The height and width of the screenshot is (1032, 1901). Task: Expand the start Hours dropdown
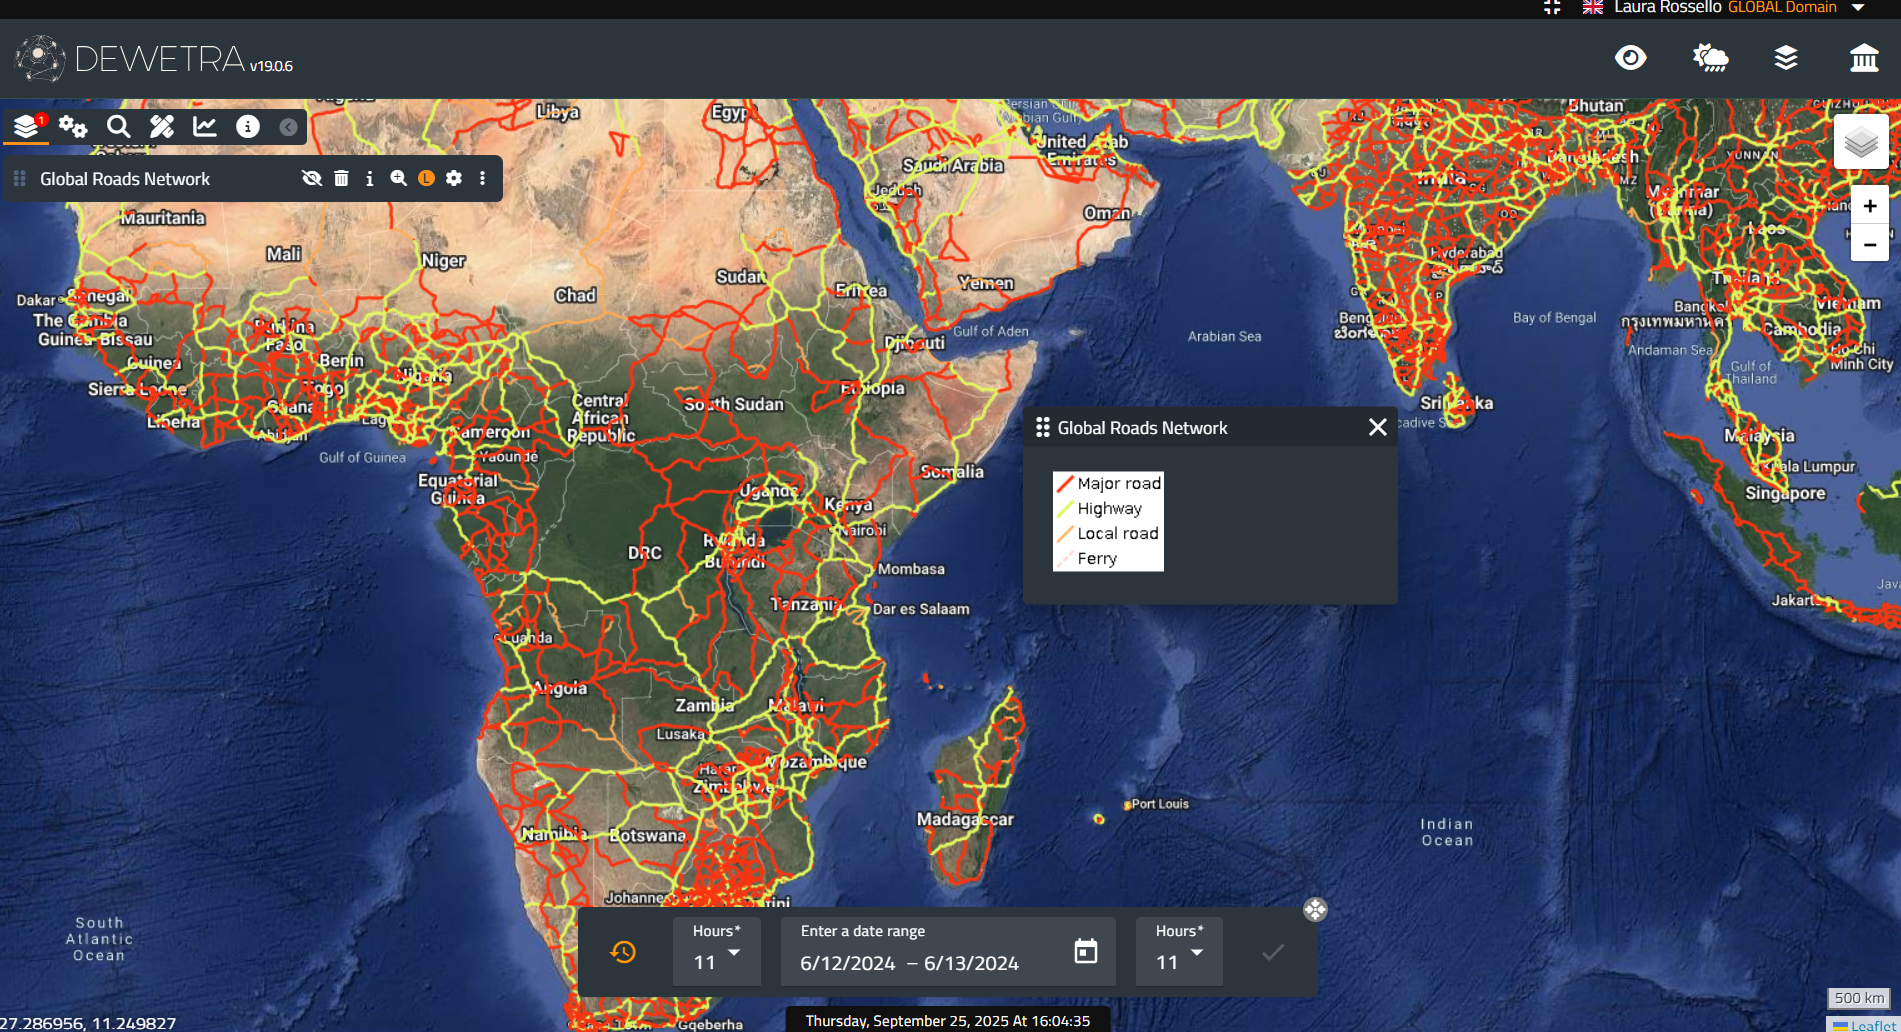717,953
